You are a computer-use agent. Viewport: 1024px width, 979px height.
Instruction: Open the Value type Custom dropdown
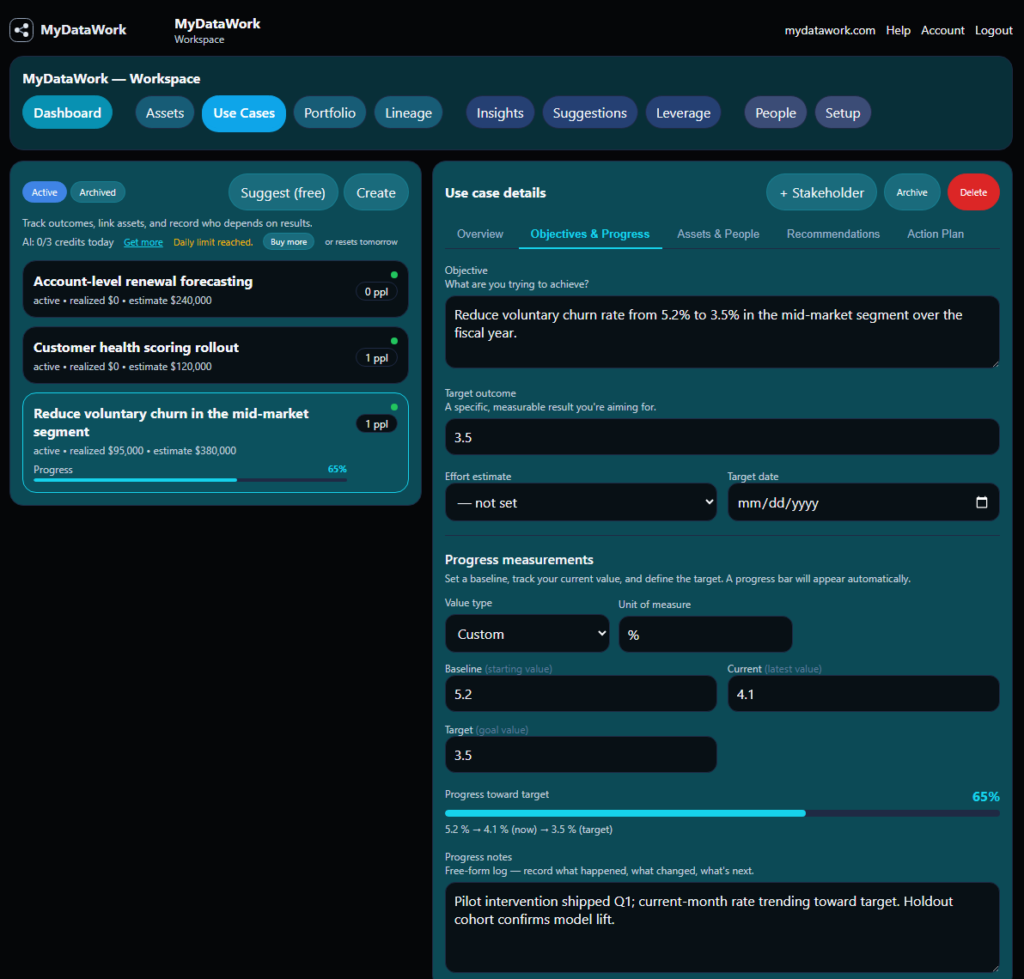tap(527, 634)
